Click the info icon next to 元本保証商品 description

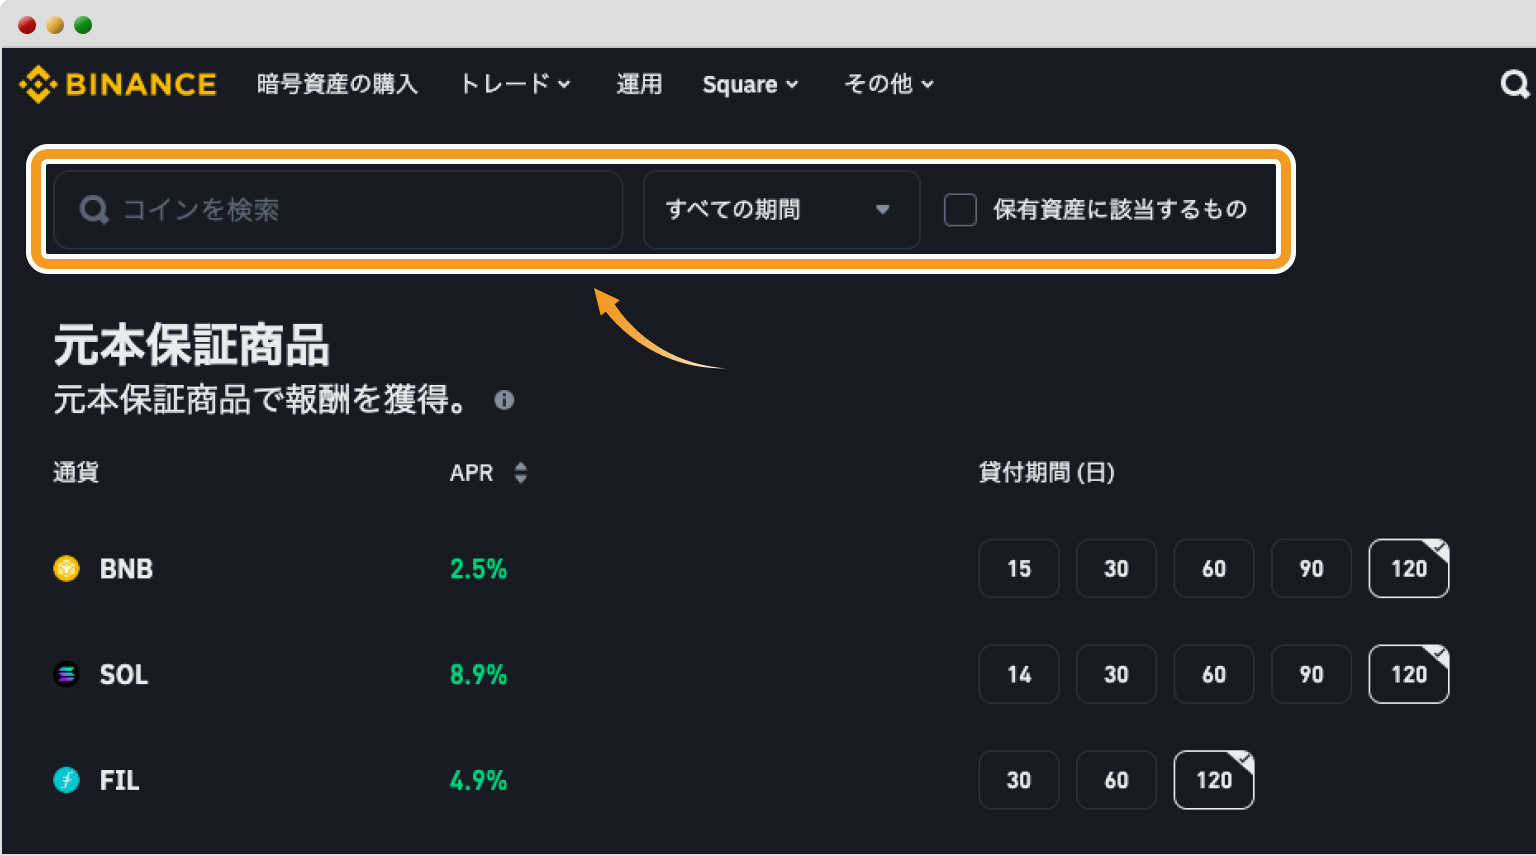[504, 400]
